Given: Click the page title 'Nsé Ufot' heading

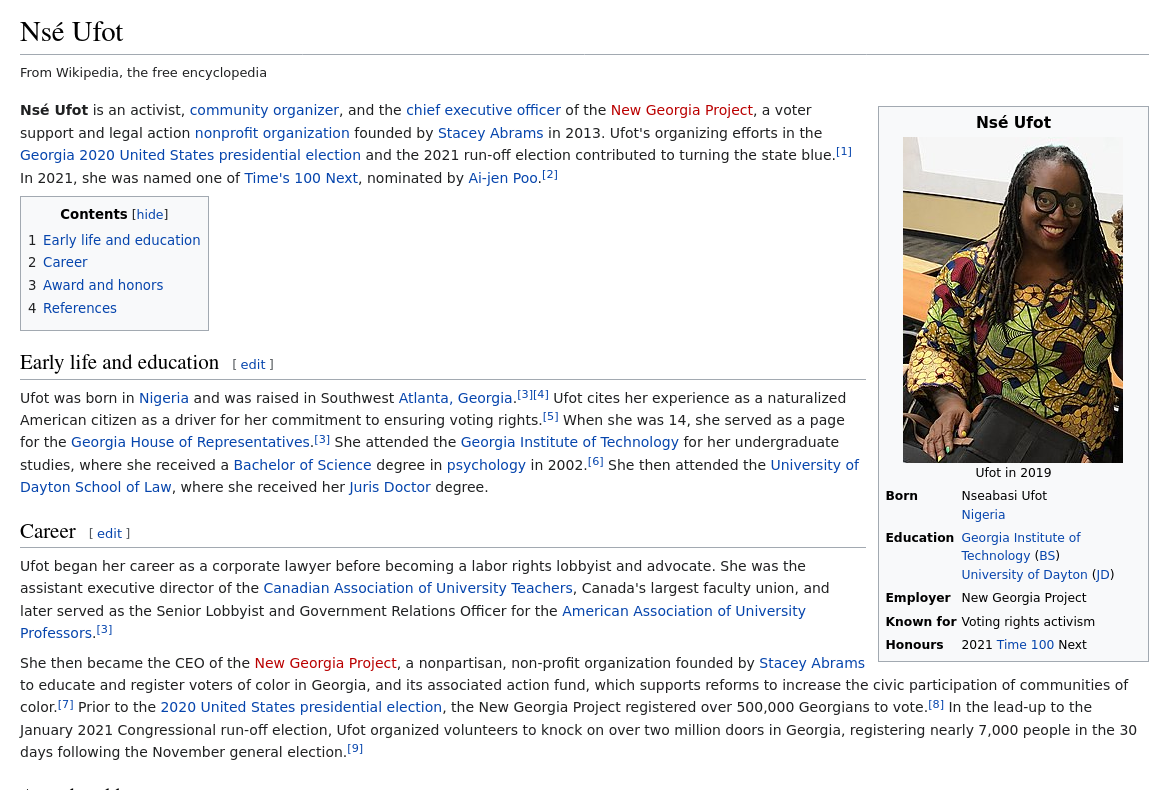Looking at the screenshot, I should point(71,32).
